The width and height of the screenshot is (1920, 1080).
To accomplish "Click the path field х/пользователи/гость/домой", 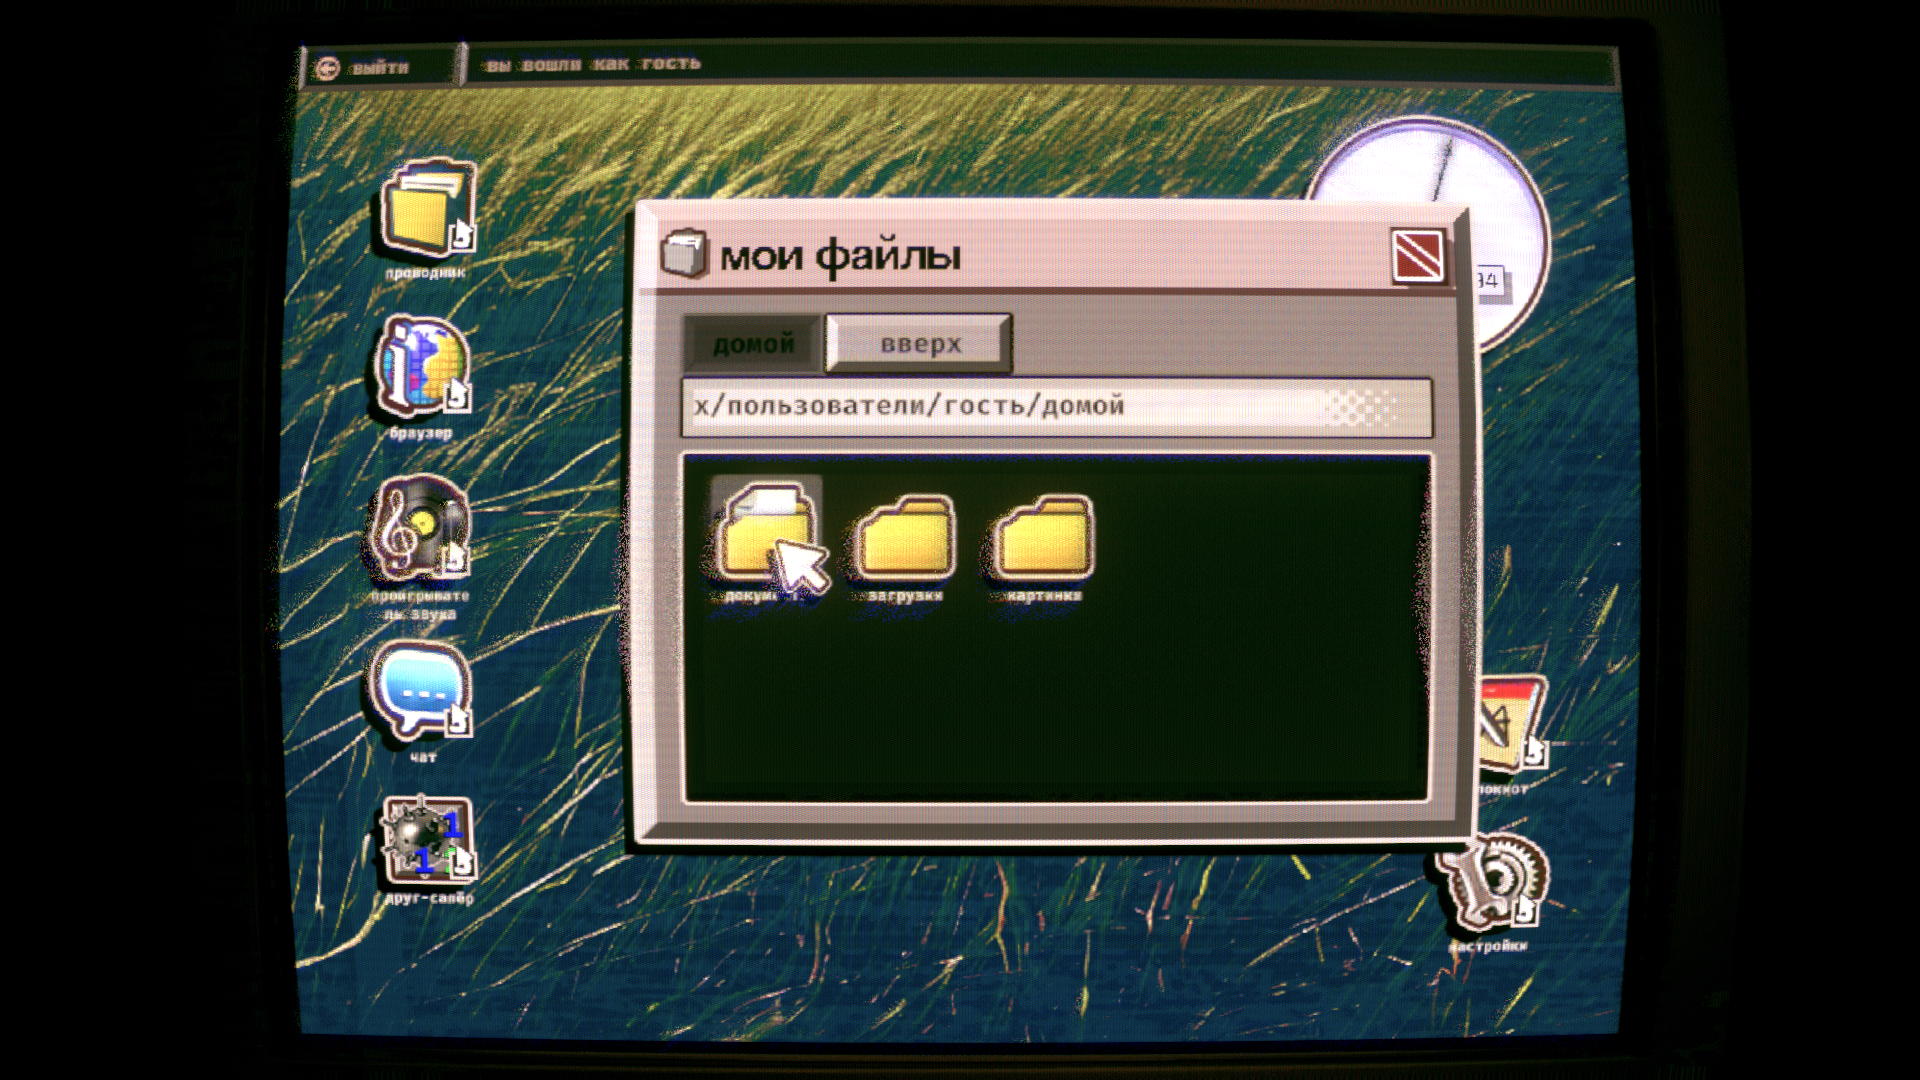I will click(x=1055, y=406).
